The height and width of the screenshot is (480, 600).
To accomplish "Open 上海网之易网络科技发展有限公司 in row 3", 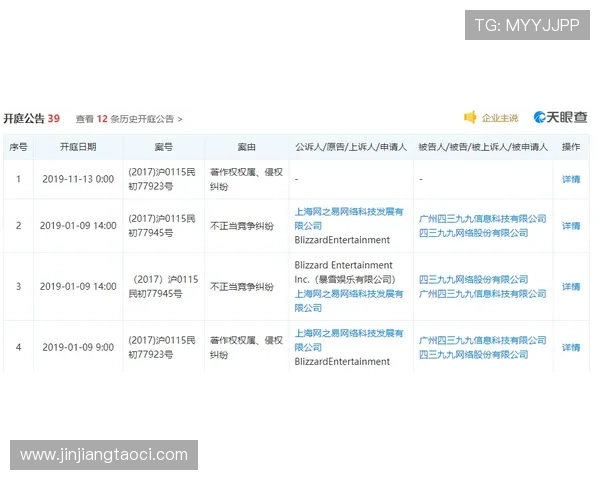I will coord(349,301).
